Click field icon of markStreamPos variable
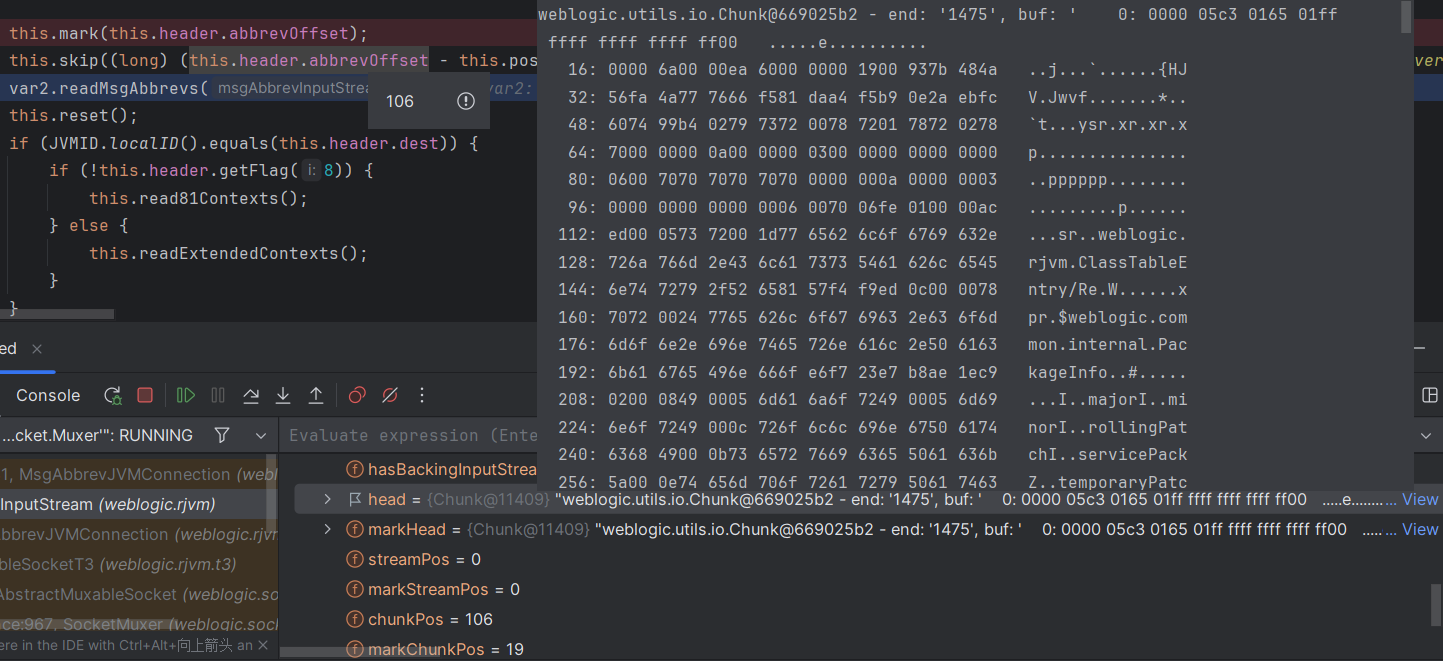The height and width of the screenshot is (661, 1443). [x=355, y=589]
